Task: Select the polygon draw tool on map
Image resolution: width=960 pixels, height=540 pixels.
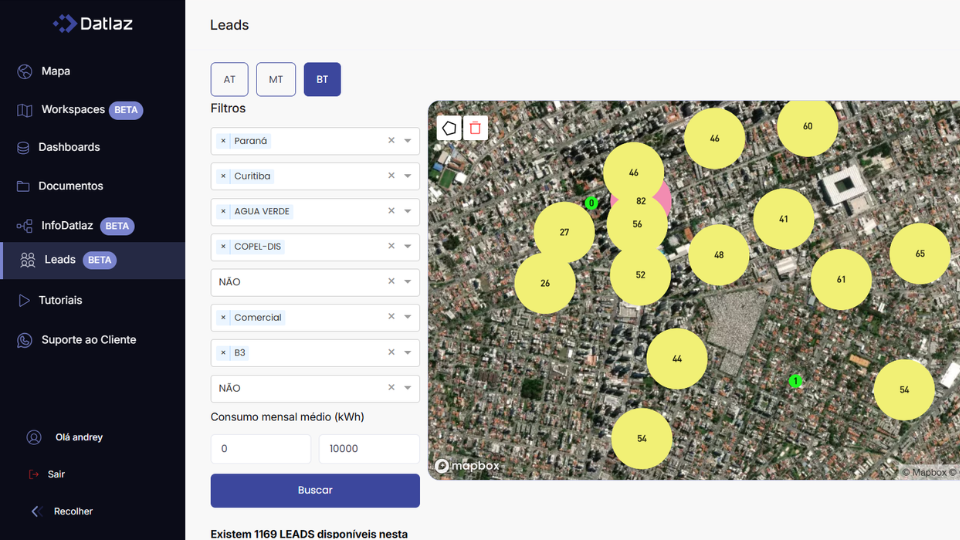Action: click(x=450, y=128)
